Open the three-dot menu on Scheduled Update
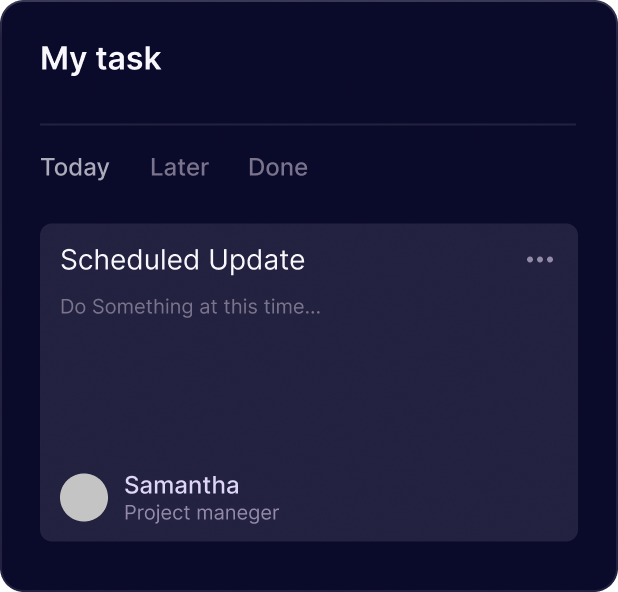Viewport: 618px width, 592px height. click(x=540, y=259)
